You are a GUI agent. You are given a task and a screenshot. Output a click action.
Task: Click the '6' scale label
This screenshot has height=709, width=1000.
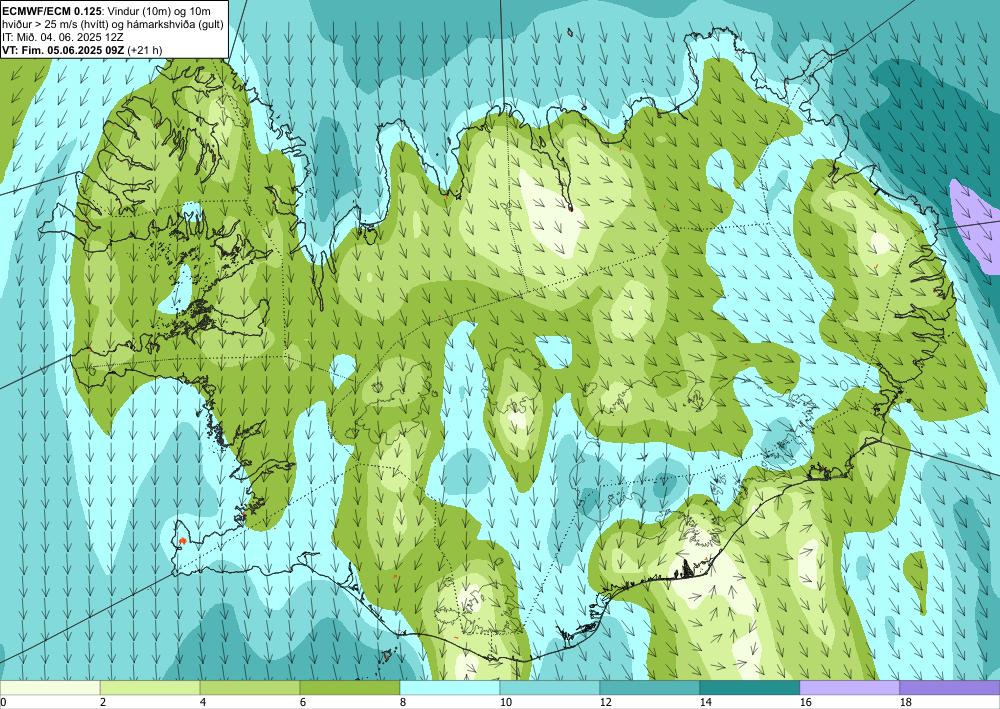coord(303,702)
